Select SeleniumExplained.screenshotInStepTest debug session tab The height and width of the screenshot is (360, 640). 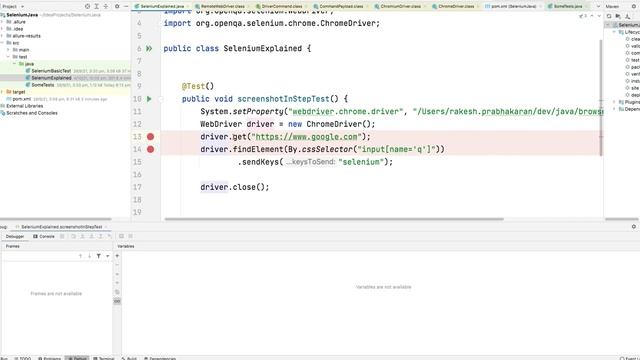click(61, 227)
